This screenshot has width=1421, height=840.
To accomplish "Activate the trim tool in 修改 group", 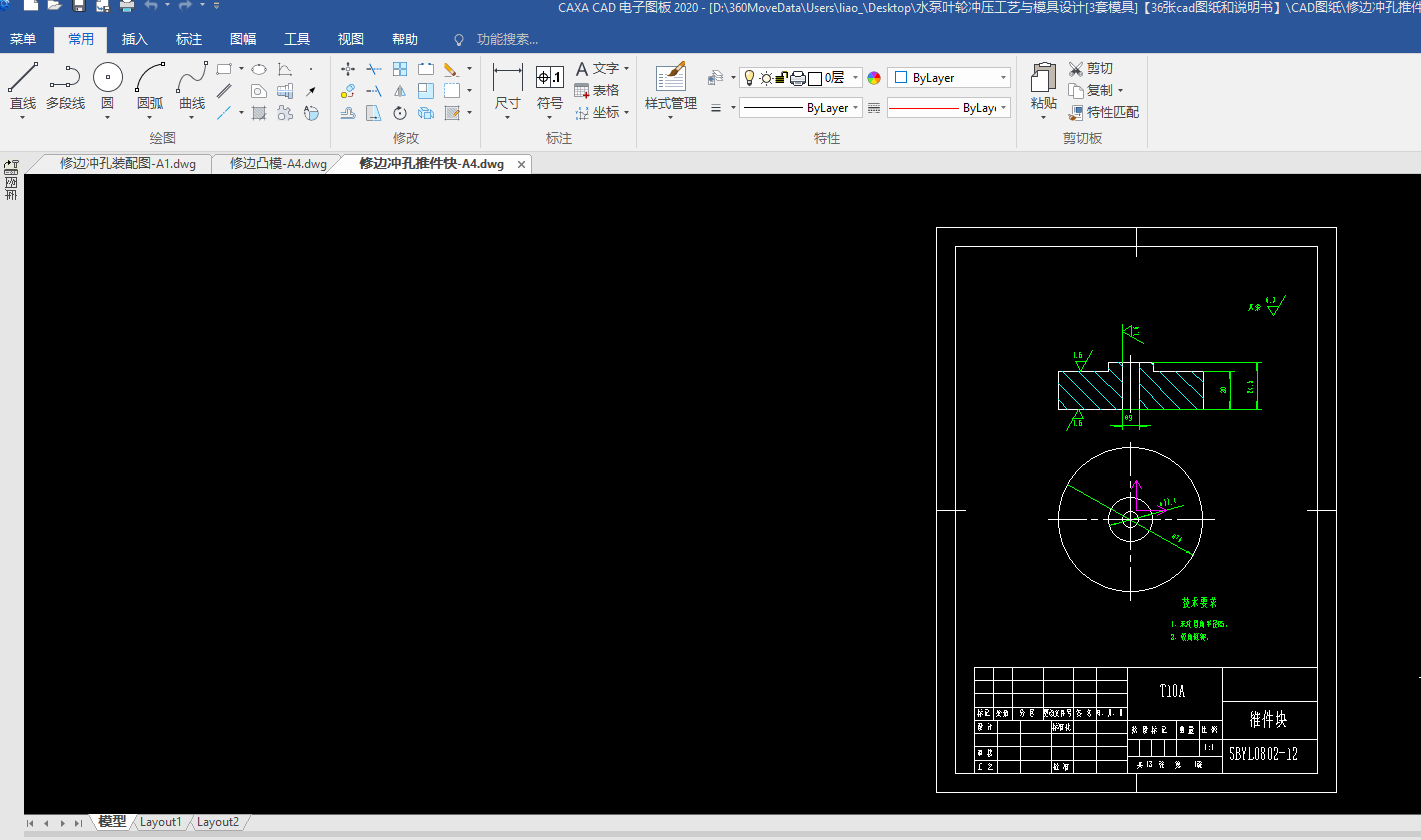I will tap(374, 69).
